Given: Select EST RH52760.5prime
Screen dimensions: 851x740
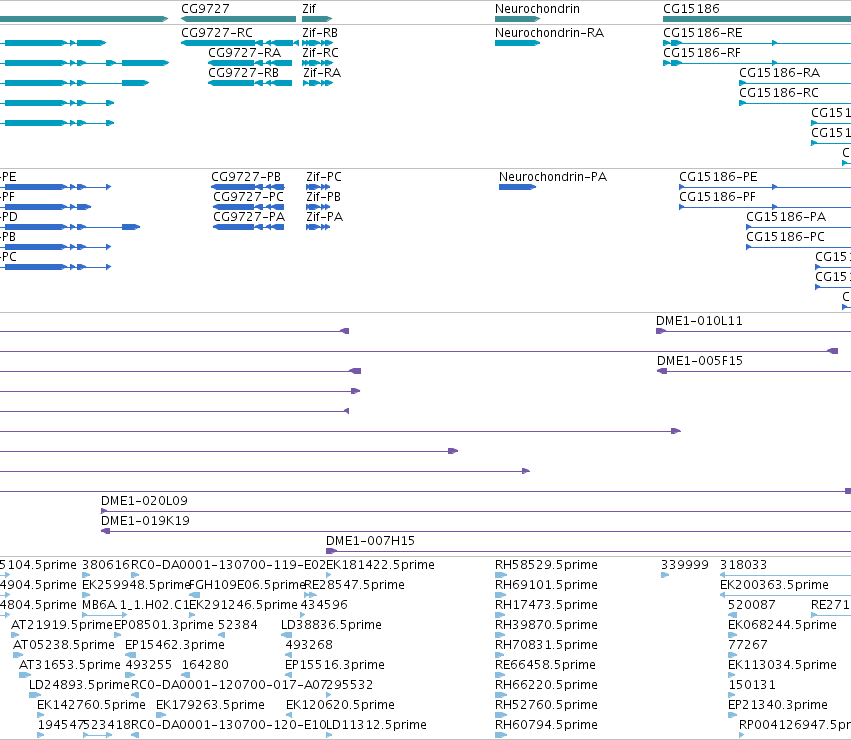Looking at the screenshot, I should (546, 705).
